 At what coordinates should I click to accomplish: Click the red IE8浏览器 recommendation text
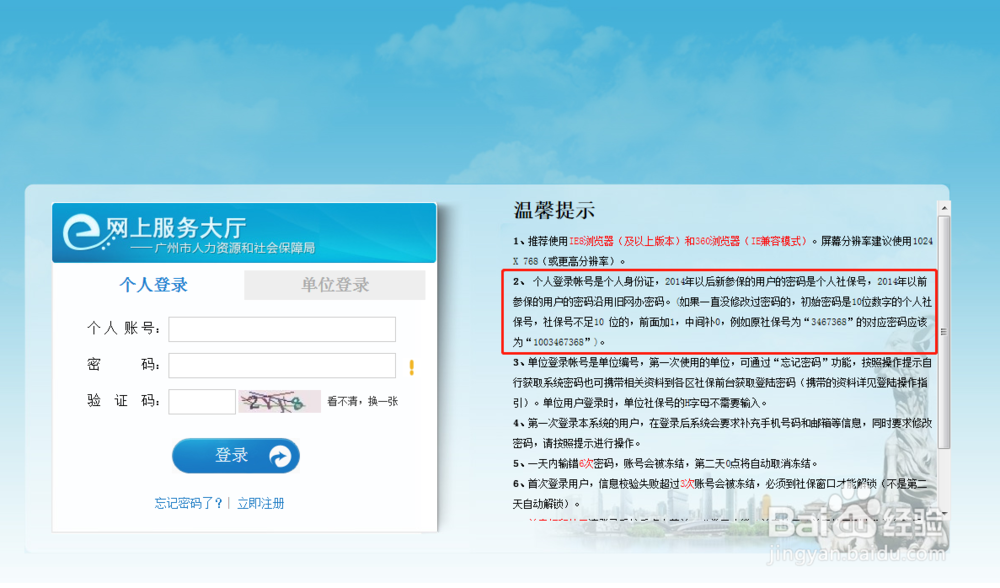(x=689, y=241)
